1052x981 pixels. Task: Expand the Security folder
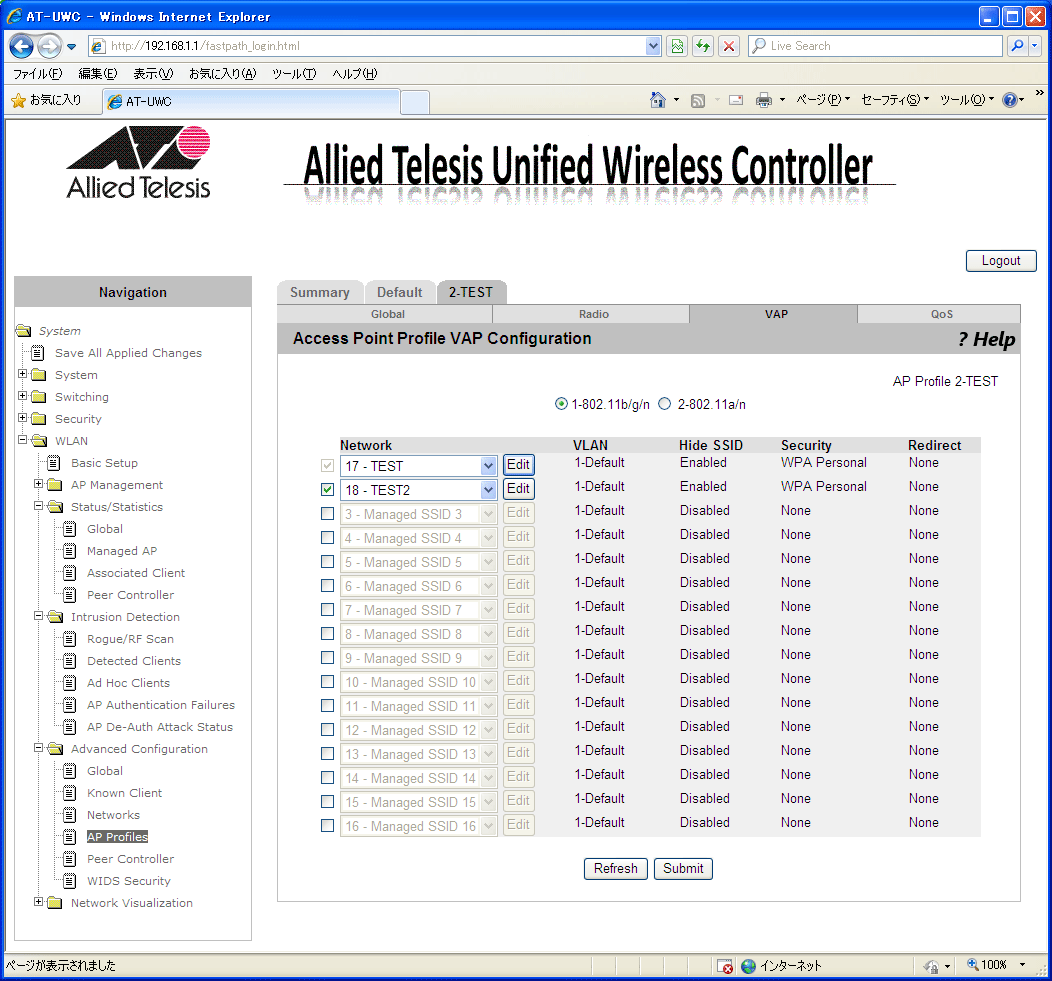[23, 418]
